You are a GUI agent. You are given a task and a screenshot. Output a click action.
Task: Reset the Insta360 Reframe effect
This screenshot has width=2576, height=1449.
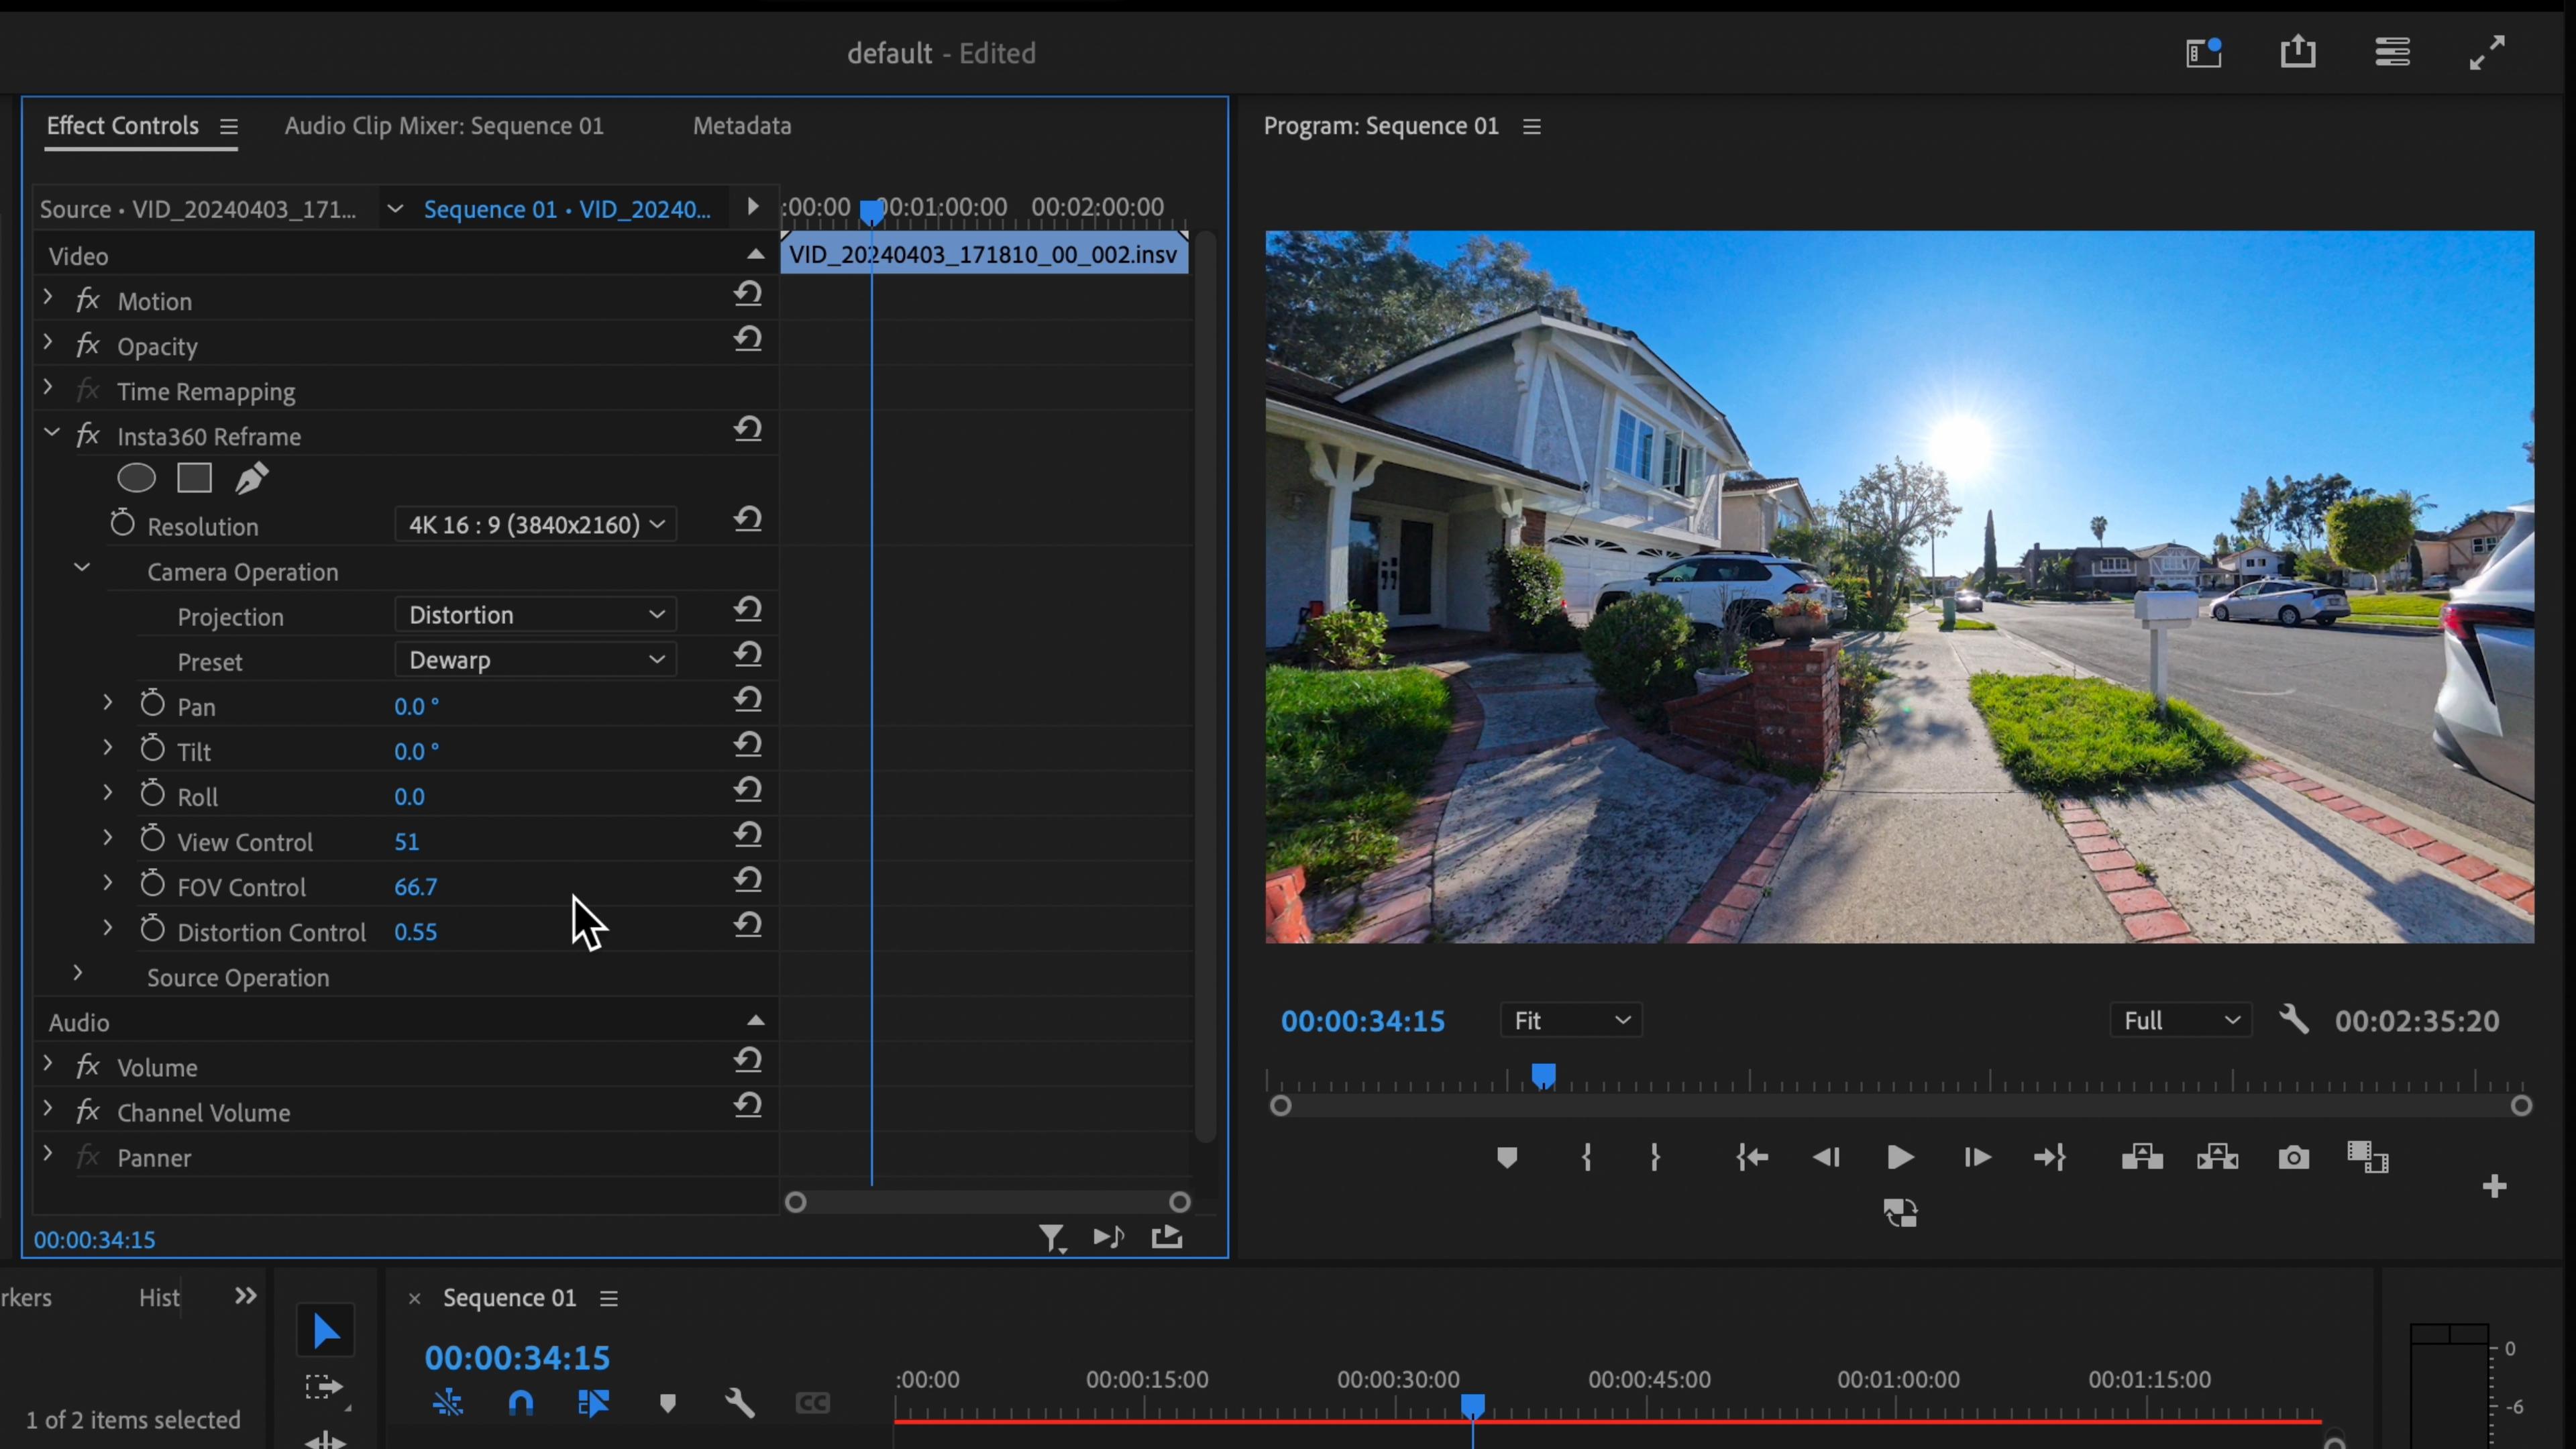pos(749,429)
